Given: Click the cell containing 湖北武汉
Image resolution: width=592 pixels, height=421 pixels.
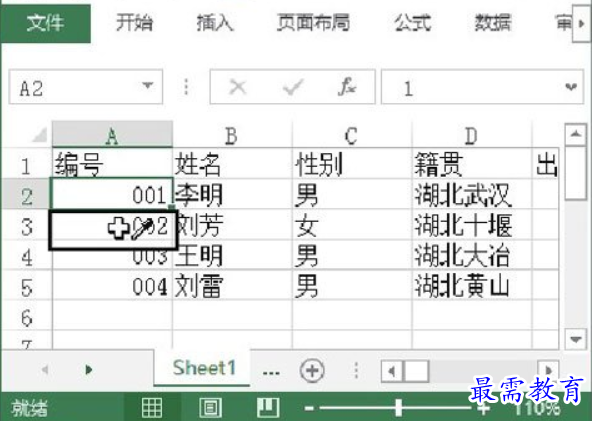Looking at the screenshot, I should pyautogui.click(x=472, y=194).
